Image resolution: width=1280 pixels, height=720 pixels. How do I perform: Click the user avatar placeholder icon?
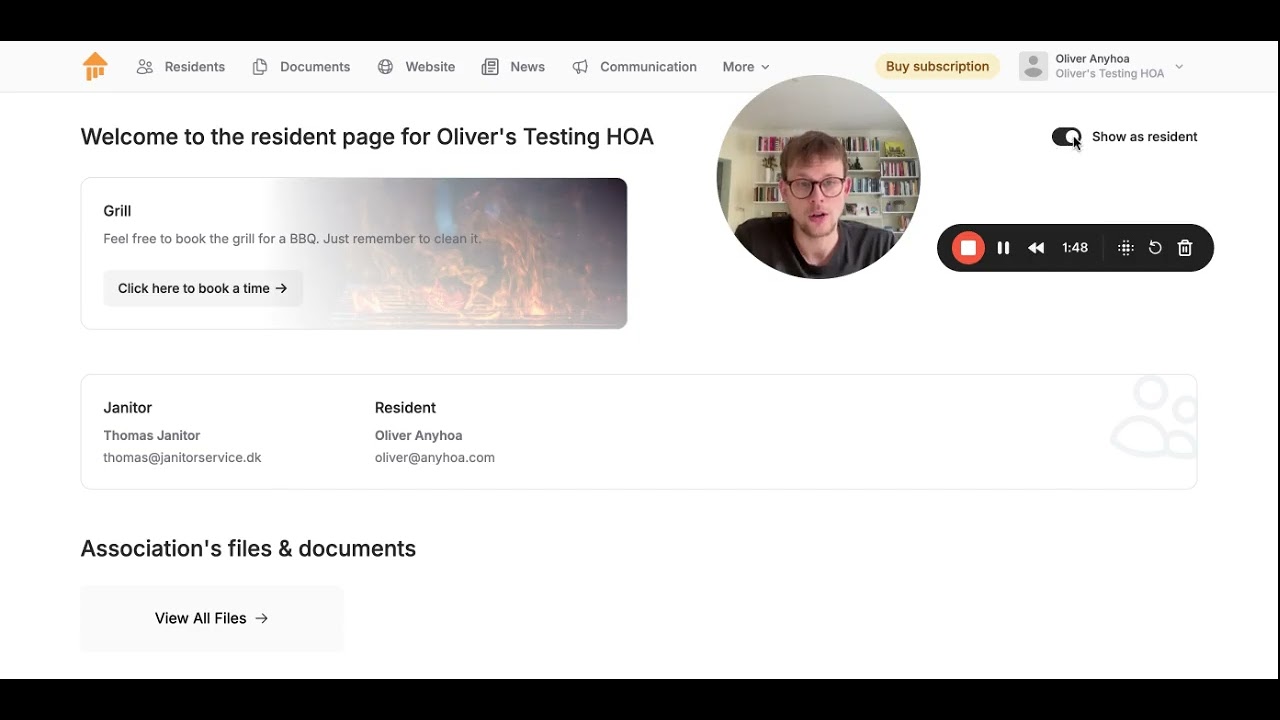tap(1033, 67)
